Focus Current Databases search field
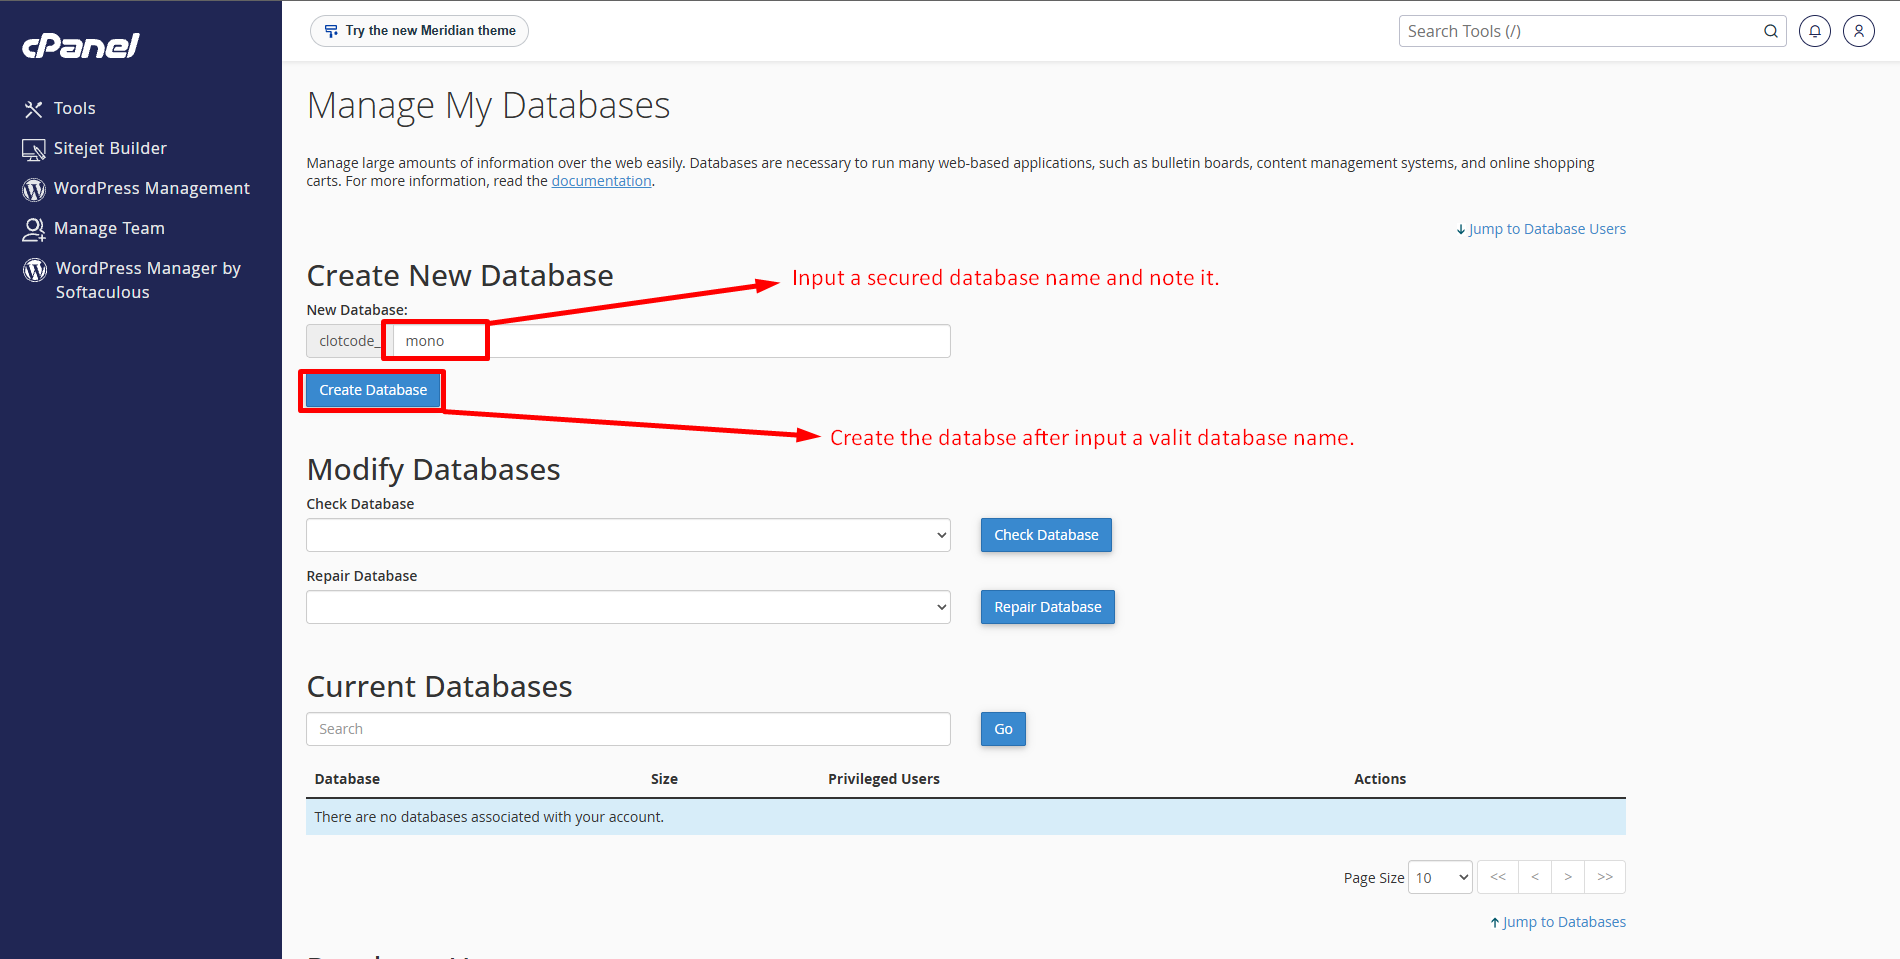The height and width of the screenshot is (959, 1900). point(628,729)
